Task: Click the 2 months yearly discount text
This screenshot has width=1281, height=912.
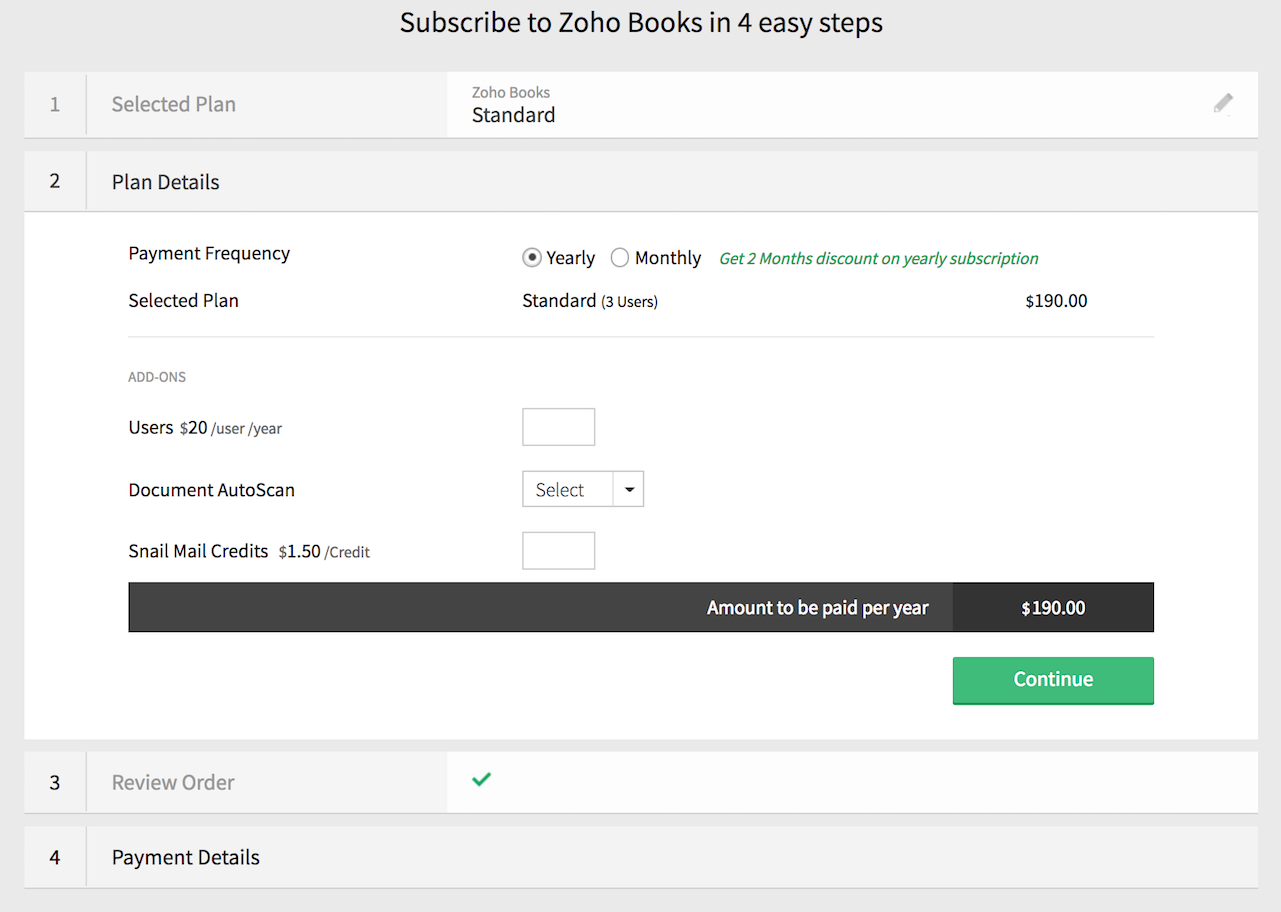Action: click(x=878, y=258)
